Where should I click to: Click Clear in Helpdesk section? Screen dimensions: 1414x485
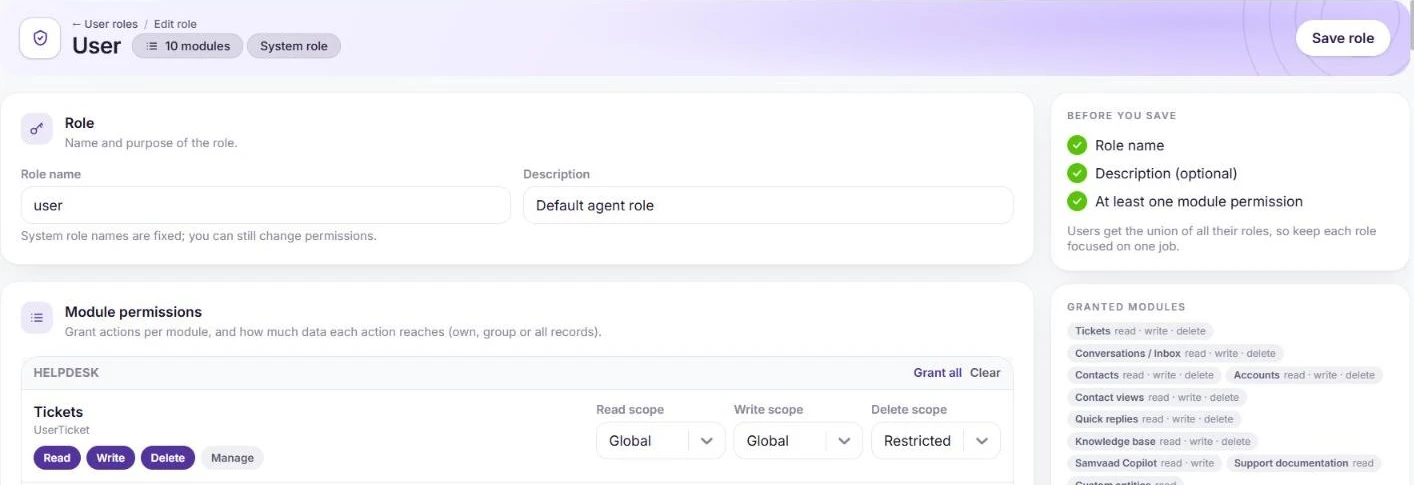pyautogui.click(x=985, y=372)
